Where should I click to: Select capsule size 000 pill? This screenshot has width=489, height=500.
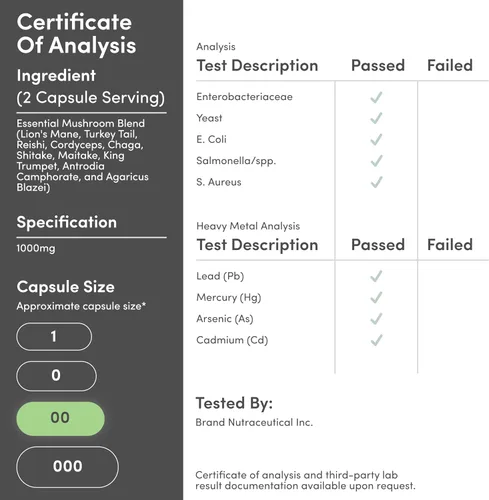tap(67, 466)
